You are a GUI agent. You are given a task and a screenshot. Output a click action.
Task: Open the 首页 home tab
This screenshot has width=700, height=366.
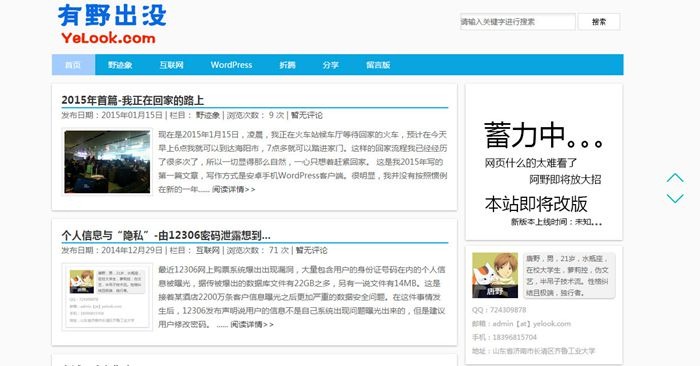(x=73, y=65)
